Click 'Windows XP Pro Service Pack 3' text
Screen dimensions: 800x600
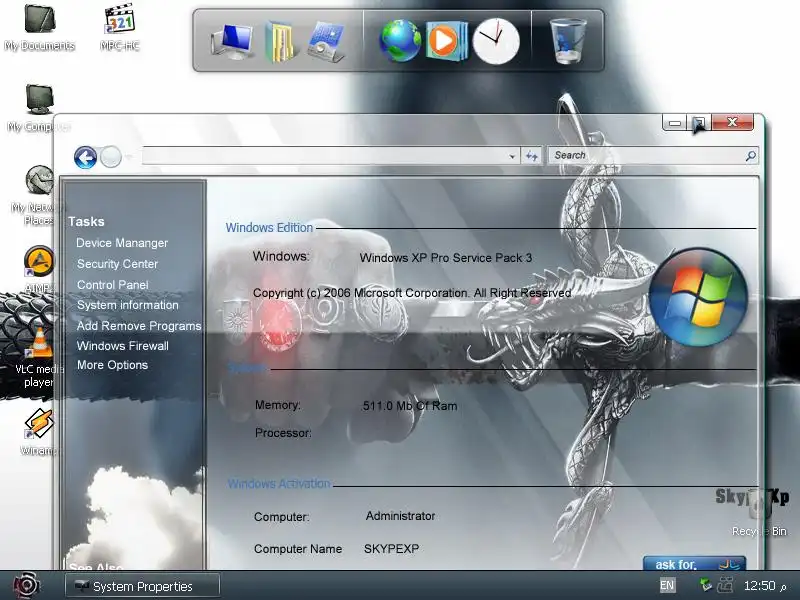pos(445,258)
